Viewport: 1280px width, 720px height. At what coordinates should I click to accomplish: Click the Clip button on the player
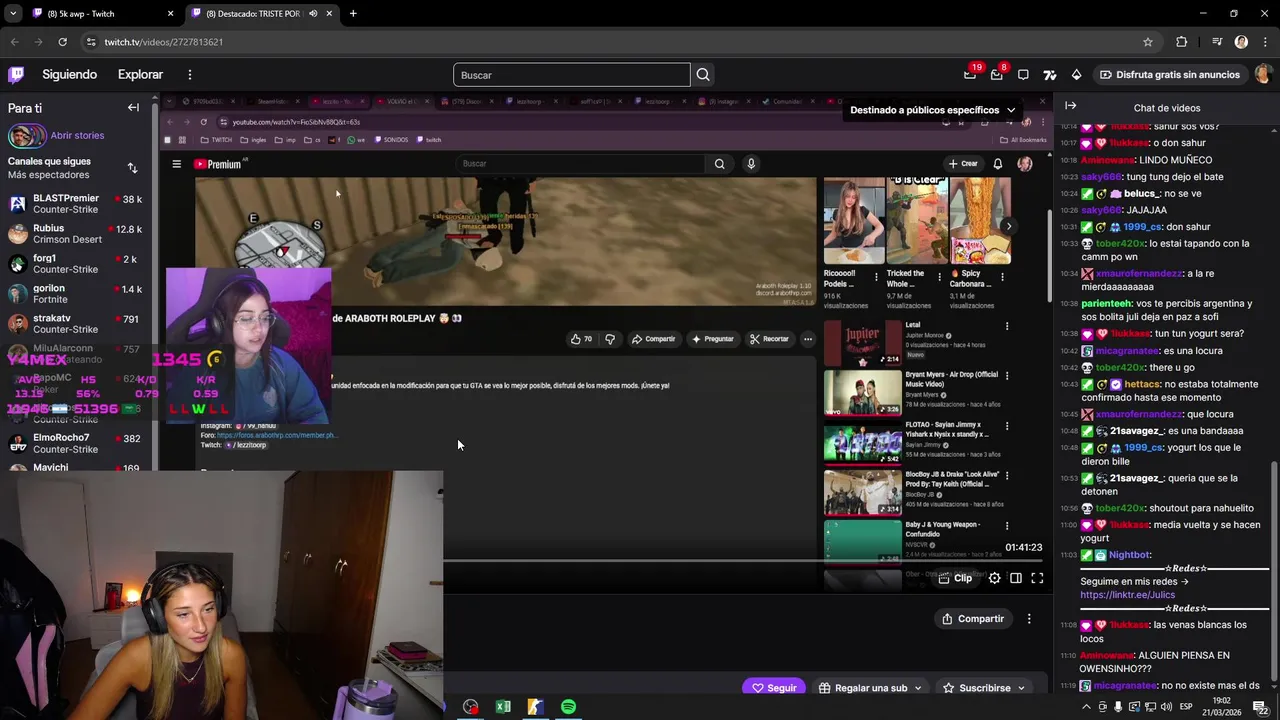955,578
